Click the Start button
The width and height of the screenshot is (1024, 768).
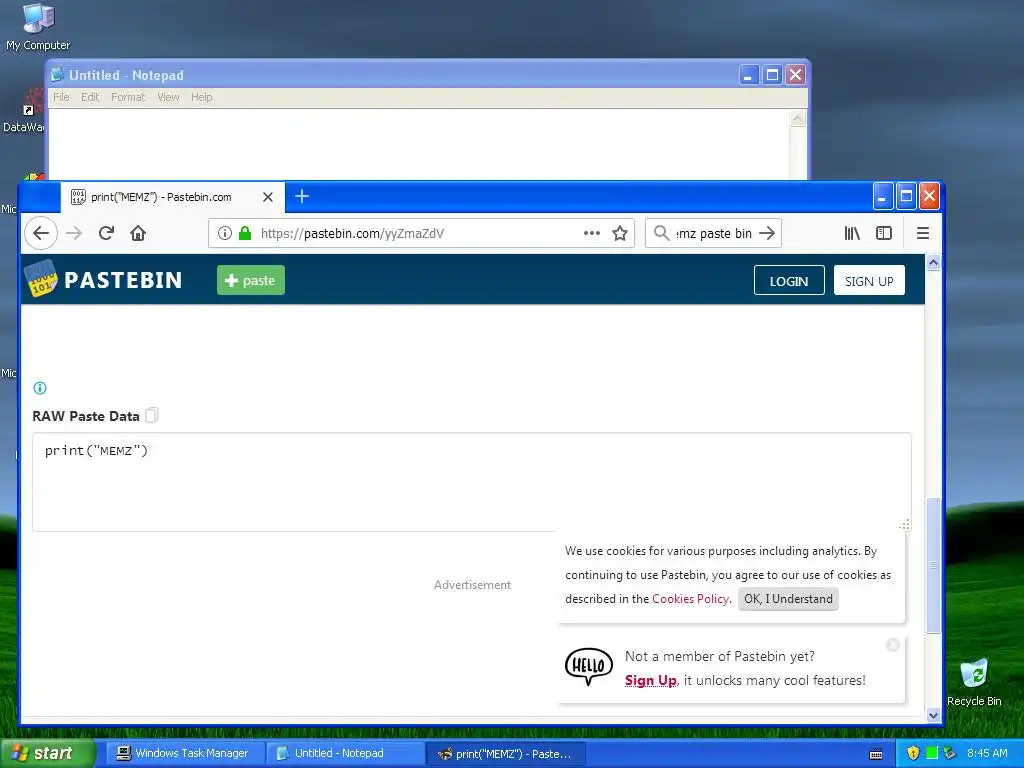tap(47, 753)
